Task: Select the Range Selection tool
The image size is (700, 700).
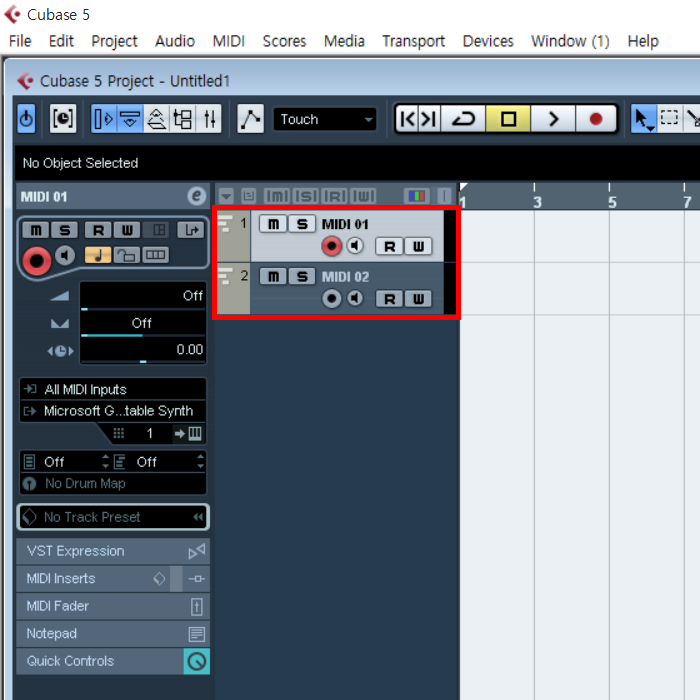Action: (669, 119)
